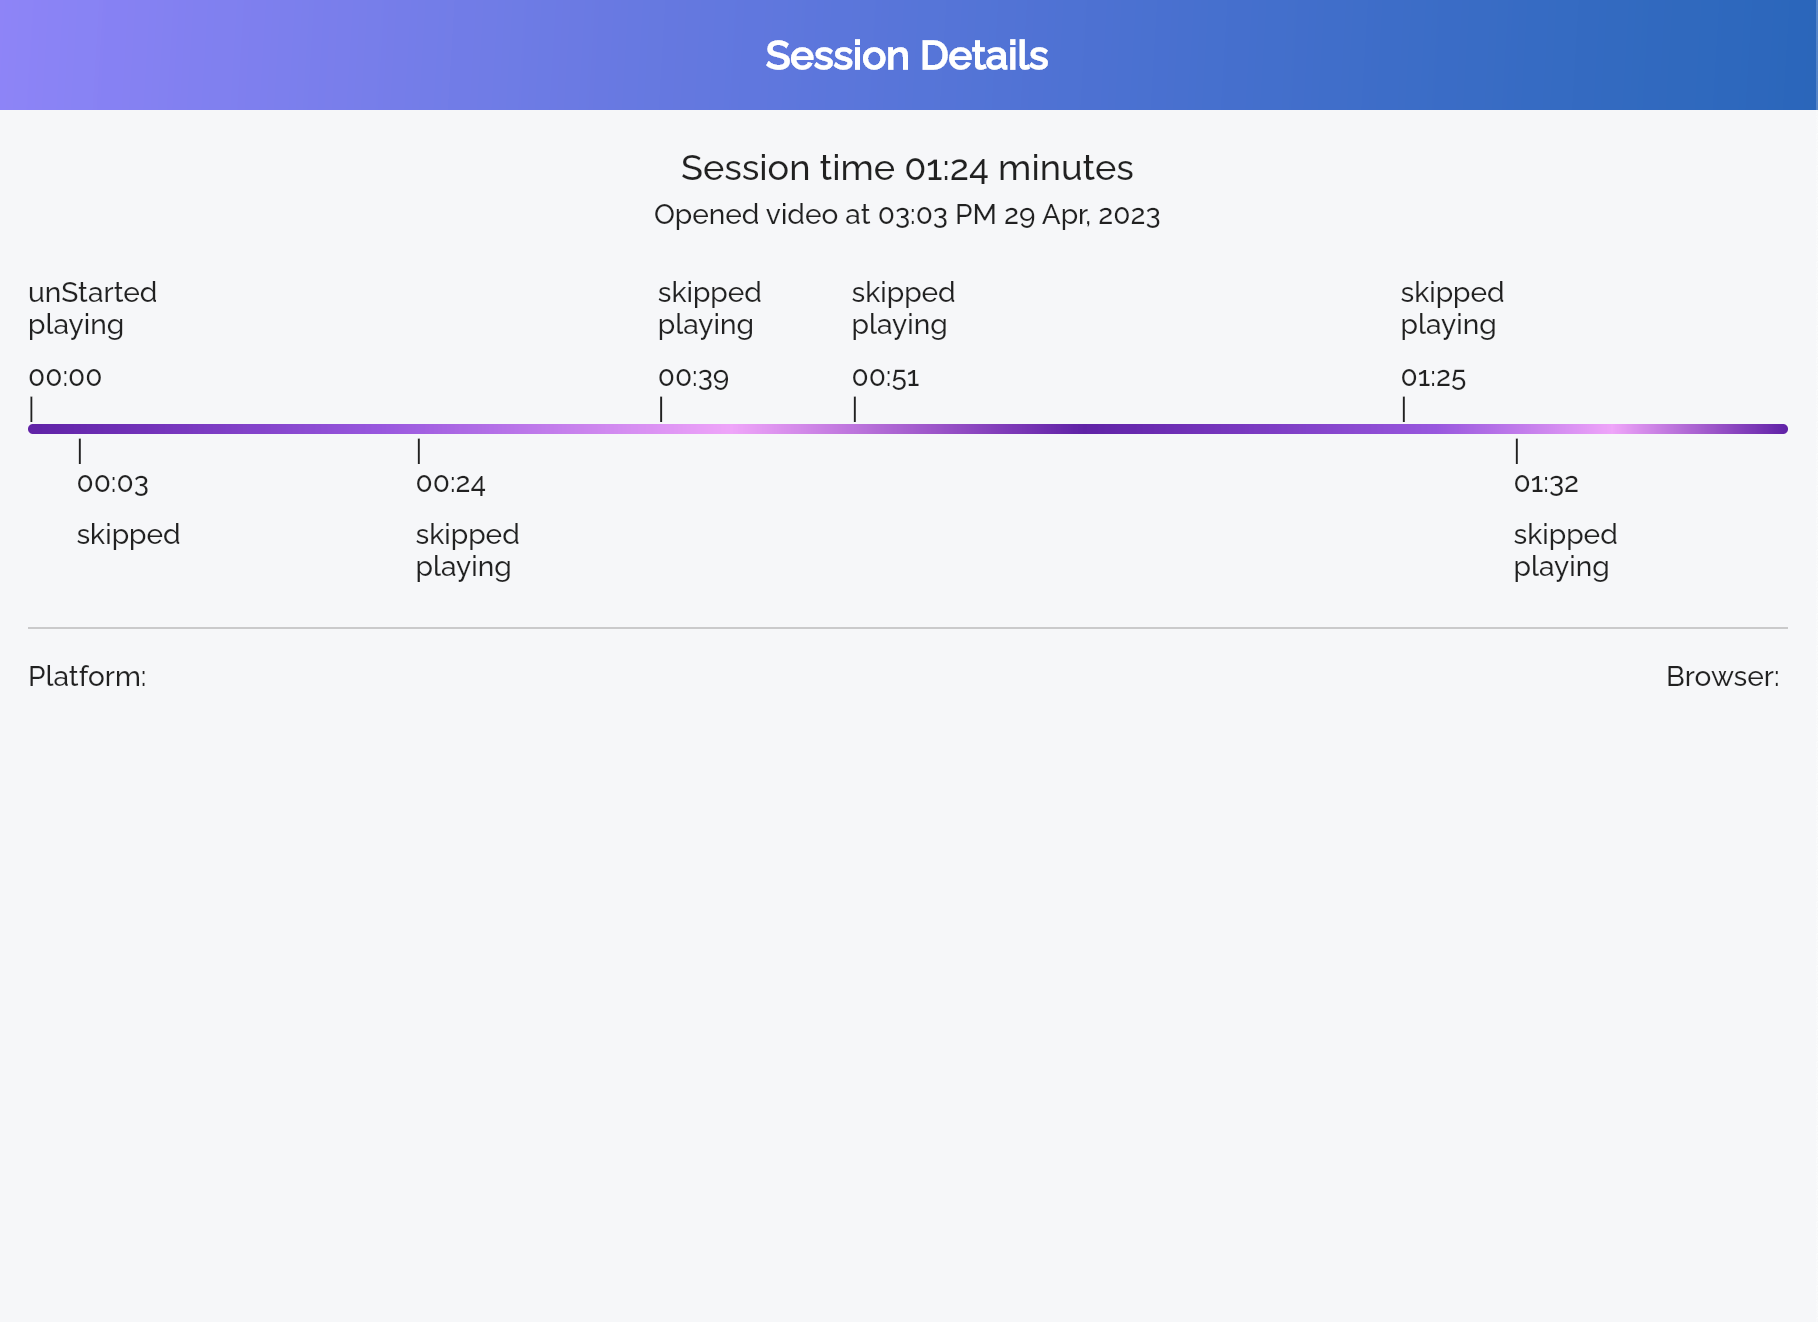Click skipped playing label above 00:39
Screen dimensions: 1818x1322
[x=709, y=308]
